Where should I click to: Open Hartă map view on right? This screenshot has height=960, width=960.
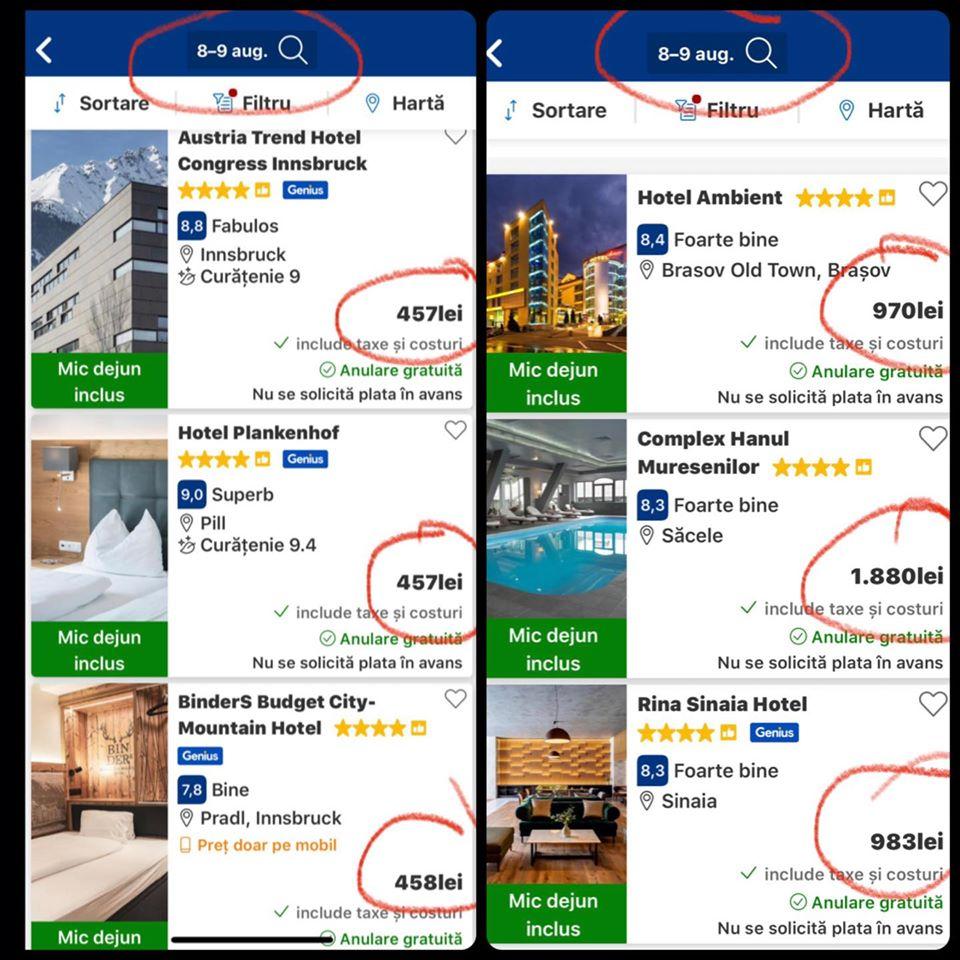[x=880, y=110]
